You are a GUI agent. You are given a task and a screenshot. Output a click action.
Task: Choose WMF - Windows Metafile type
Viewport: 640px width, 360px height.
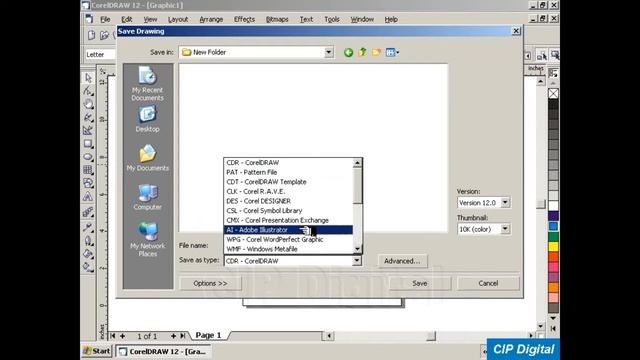[x=288, y=249]
